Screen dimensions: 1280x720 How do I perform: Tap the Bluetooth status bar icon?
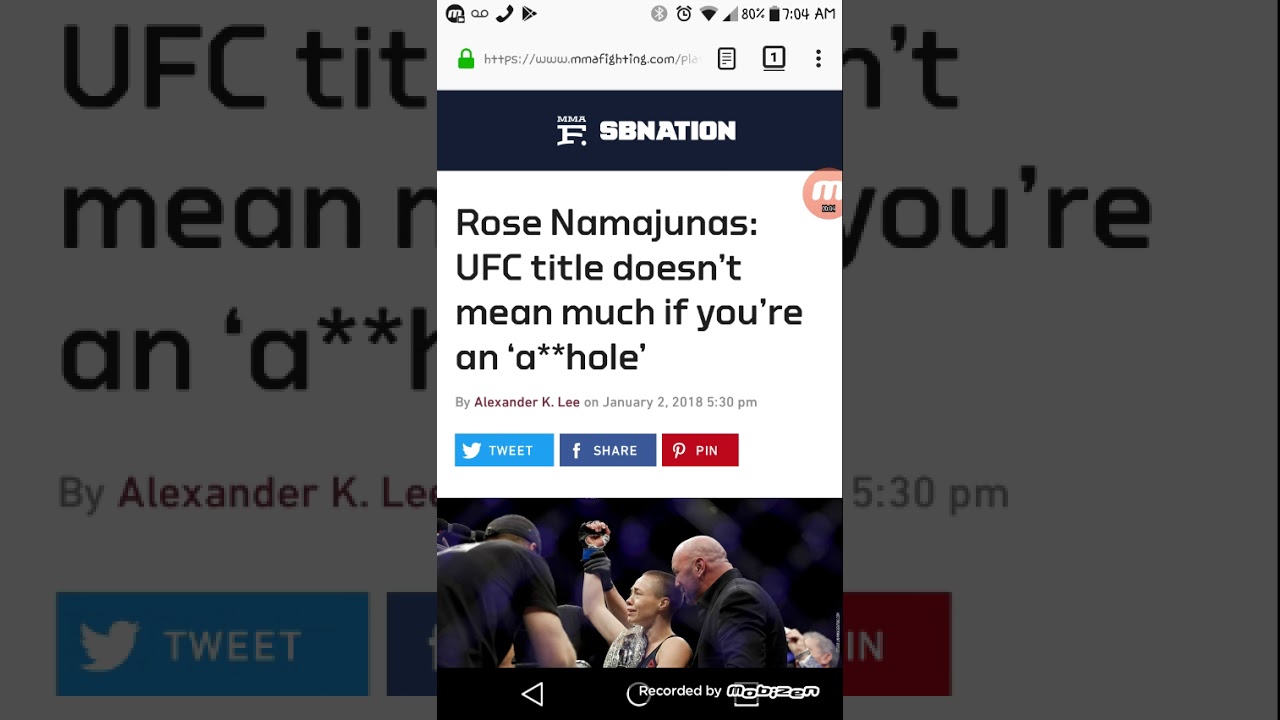pos(659,14)
